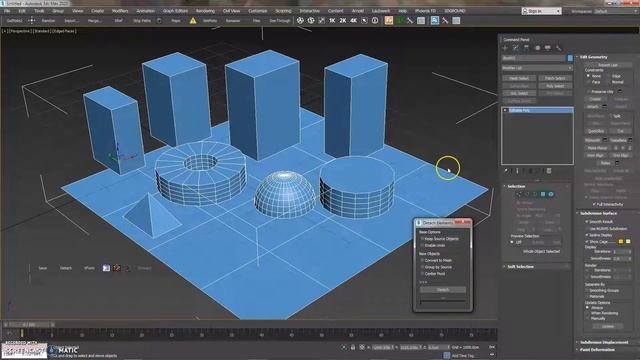This screenshot has height=360, width=640.
Task: Click the pale Show Cage color swatch
Action: coord(628,242)
